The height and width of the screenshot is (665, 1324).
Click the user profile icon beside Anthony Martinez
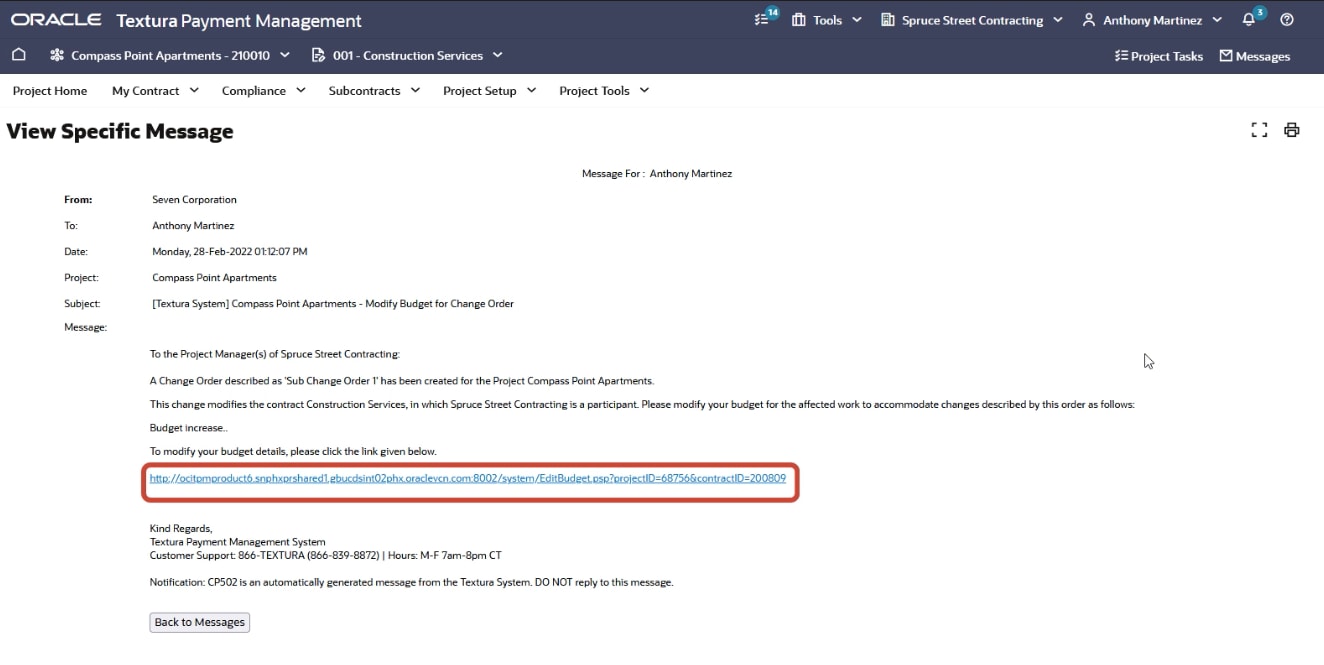click(1089, 20)
